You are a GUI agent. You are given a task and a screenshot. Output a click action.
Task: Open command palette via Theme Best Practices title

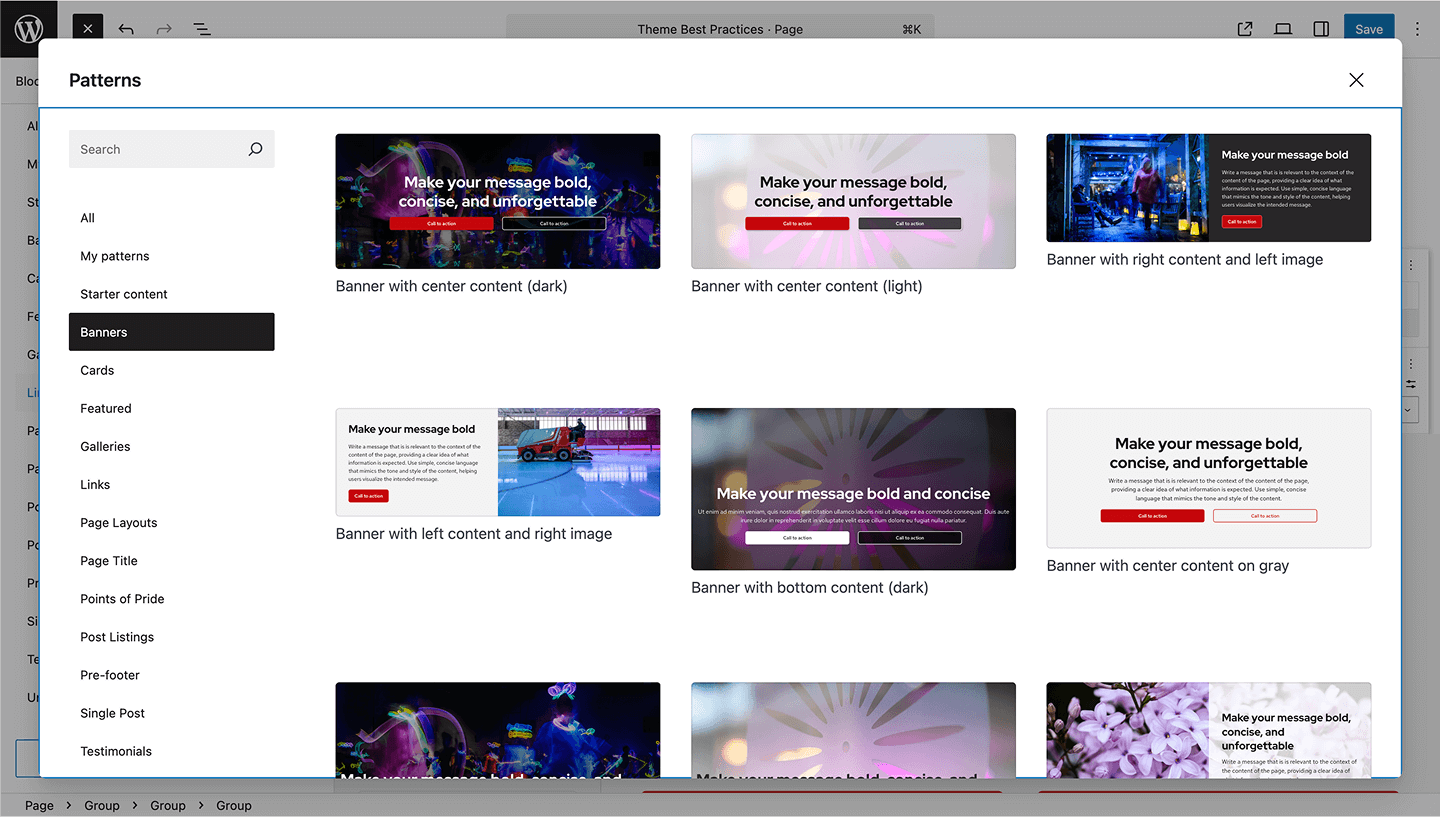pyautogui.click(x=720, y=29)
